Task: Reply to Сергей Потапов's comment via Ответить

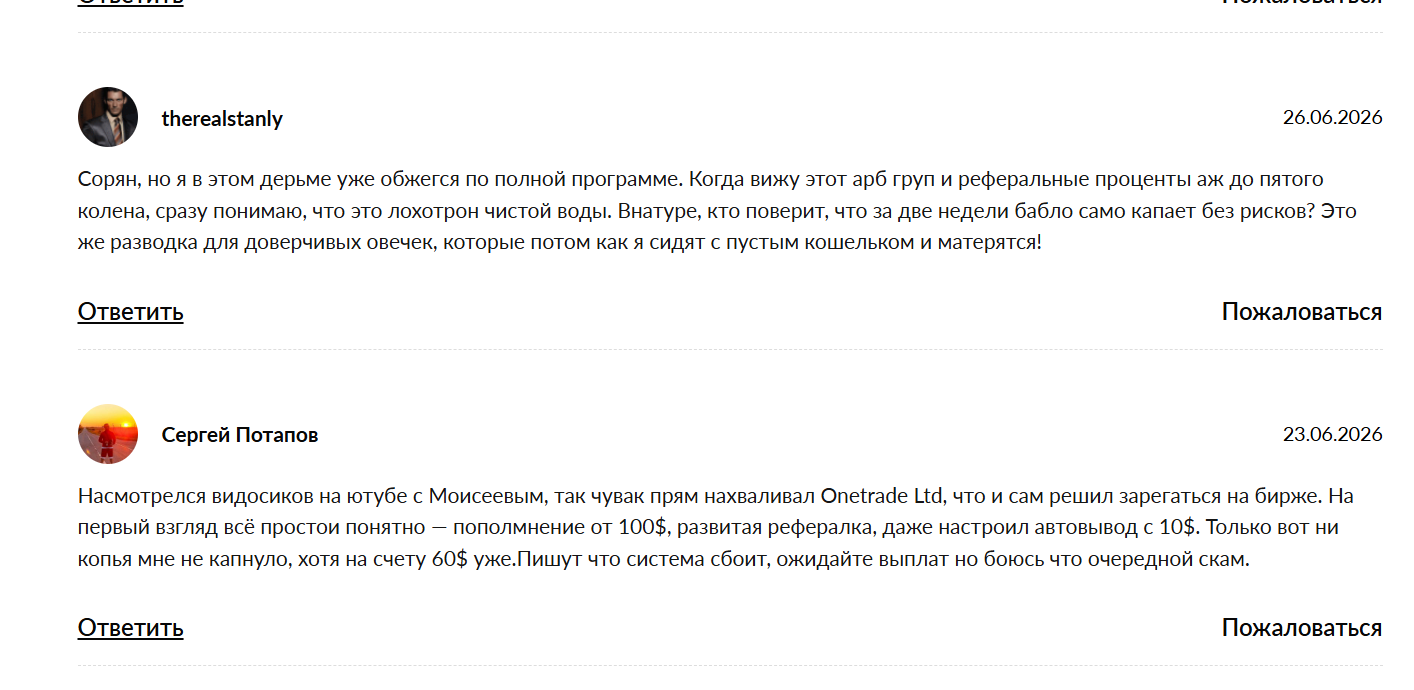Action: pyautogui.click(x=131, y=627)
